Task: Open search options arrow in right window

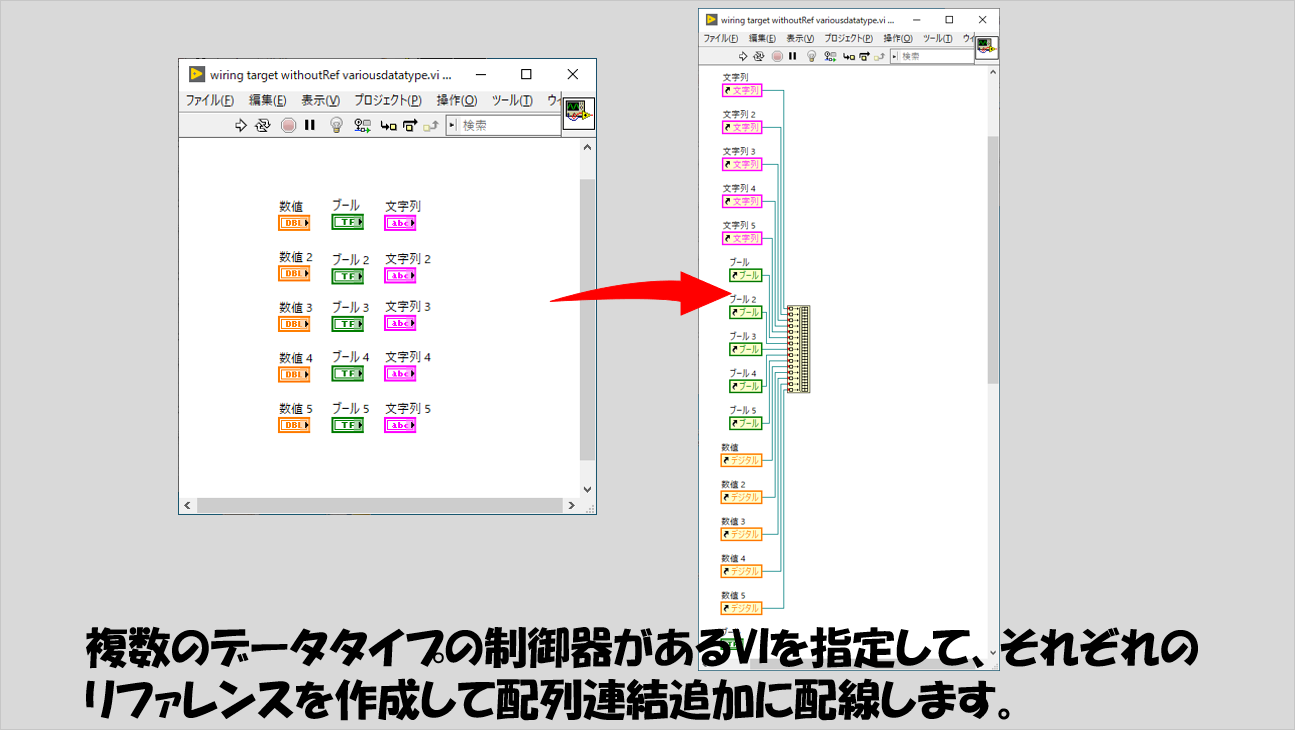Action: (x=895, y=57)
